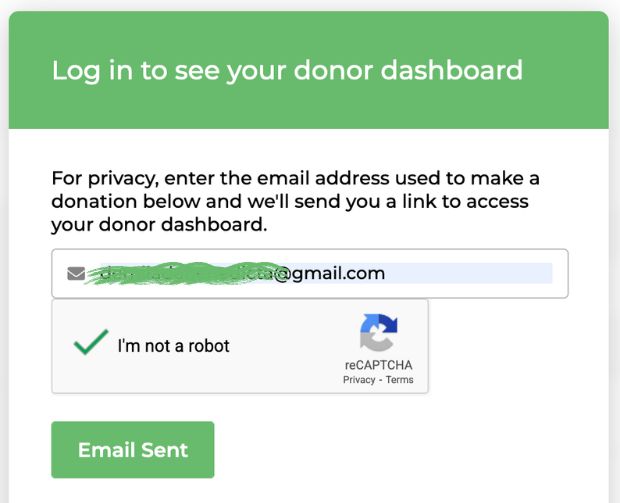
Task: Open the reCAPTCHA Terms link
Action: [x=399, y=380]
